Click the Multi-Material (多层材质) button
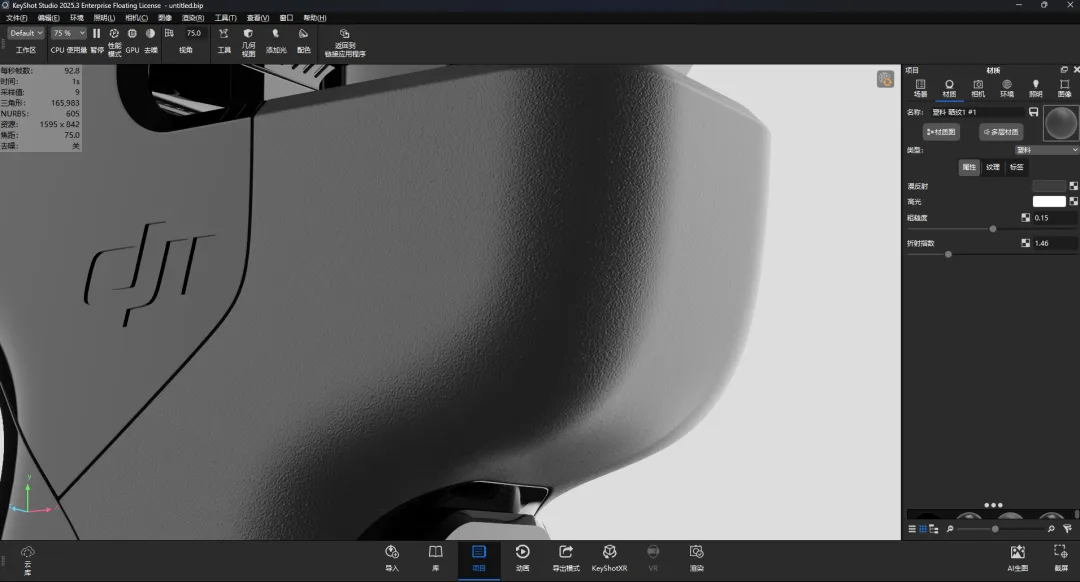The height and width of the screenshot is (582, 1080). 1001,132
